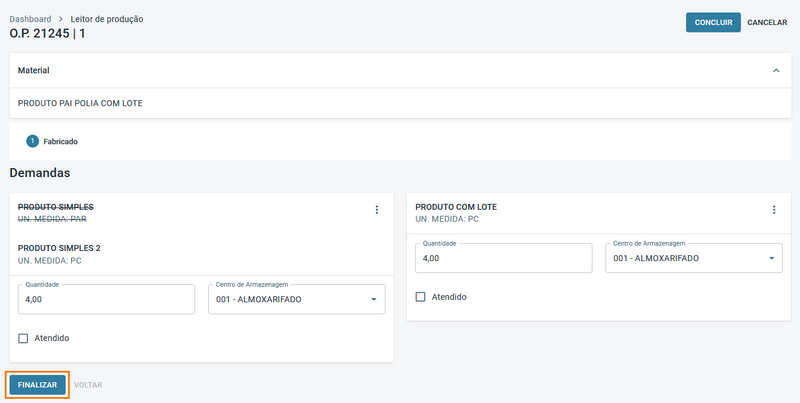Viewport: 800px width, 403px height.
Task: Click the VOLTAR button
Action: point(88,384)
